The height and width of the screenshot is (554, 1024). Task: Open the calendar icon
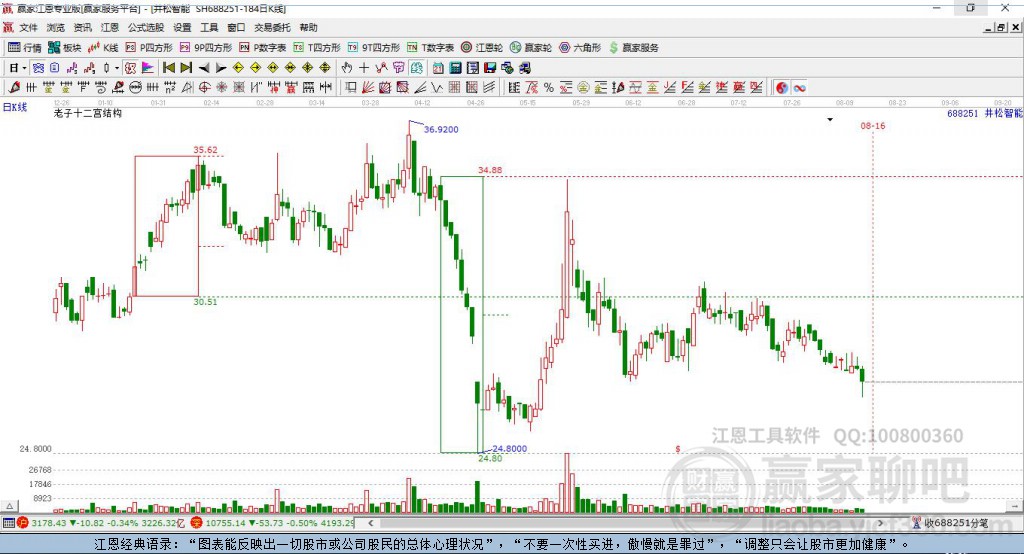pyautogui.click(x=438, y=68)
